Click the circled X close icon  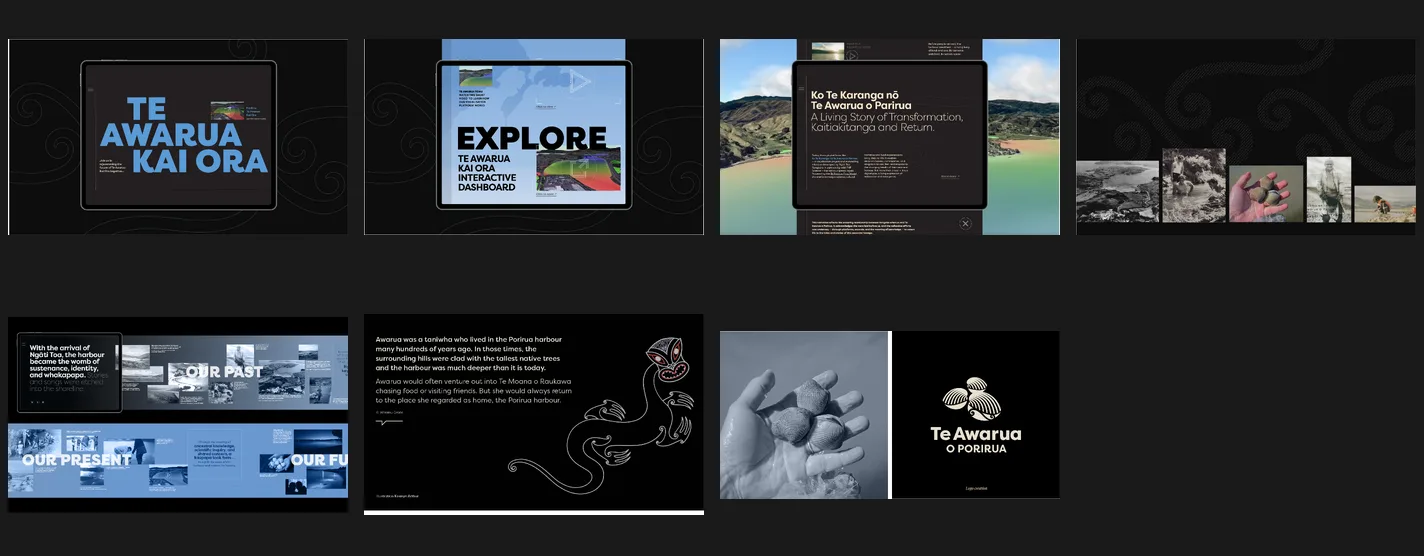965,223
